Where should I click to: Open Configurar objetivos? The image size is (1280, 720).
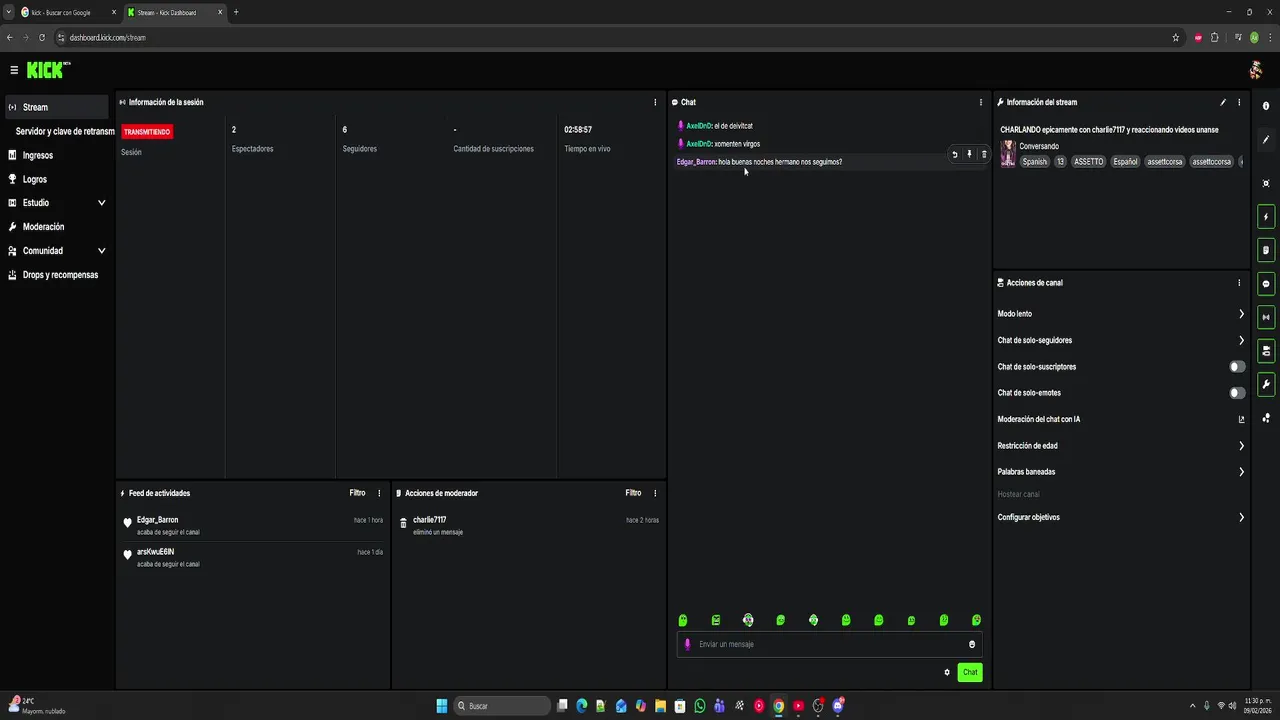tap(1121, 518)
